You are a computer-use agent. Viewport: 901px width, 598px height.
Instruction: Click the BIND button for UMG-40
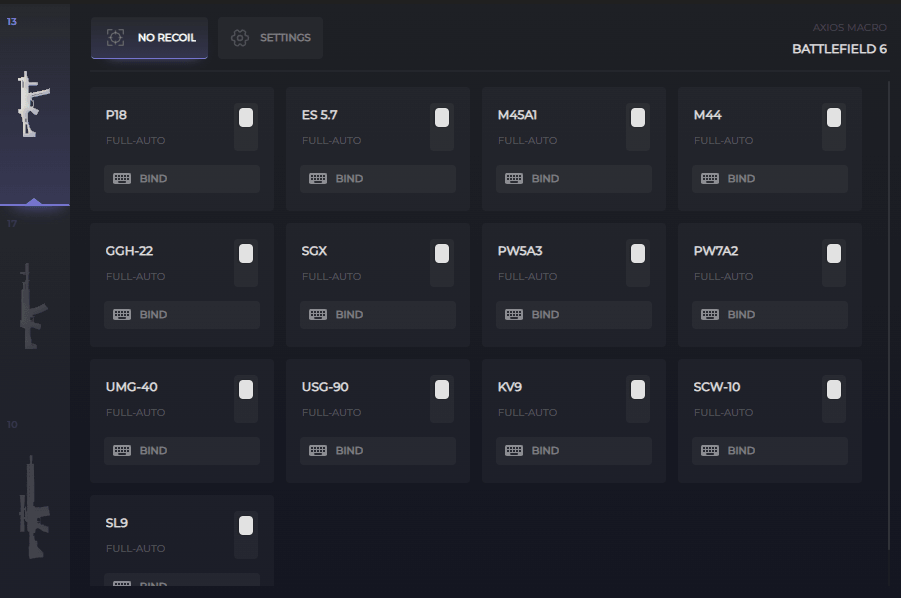click(x=182, y=451)
